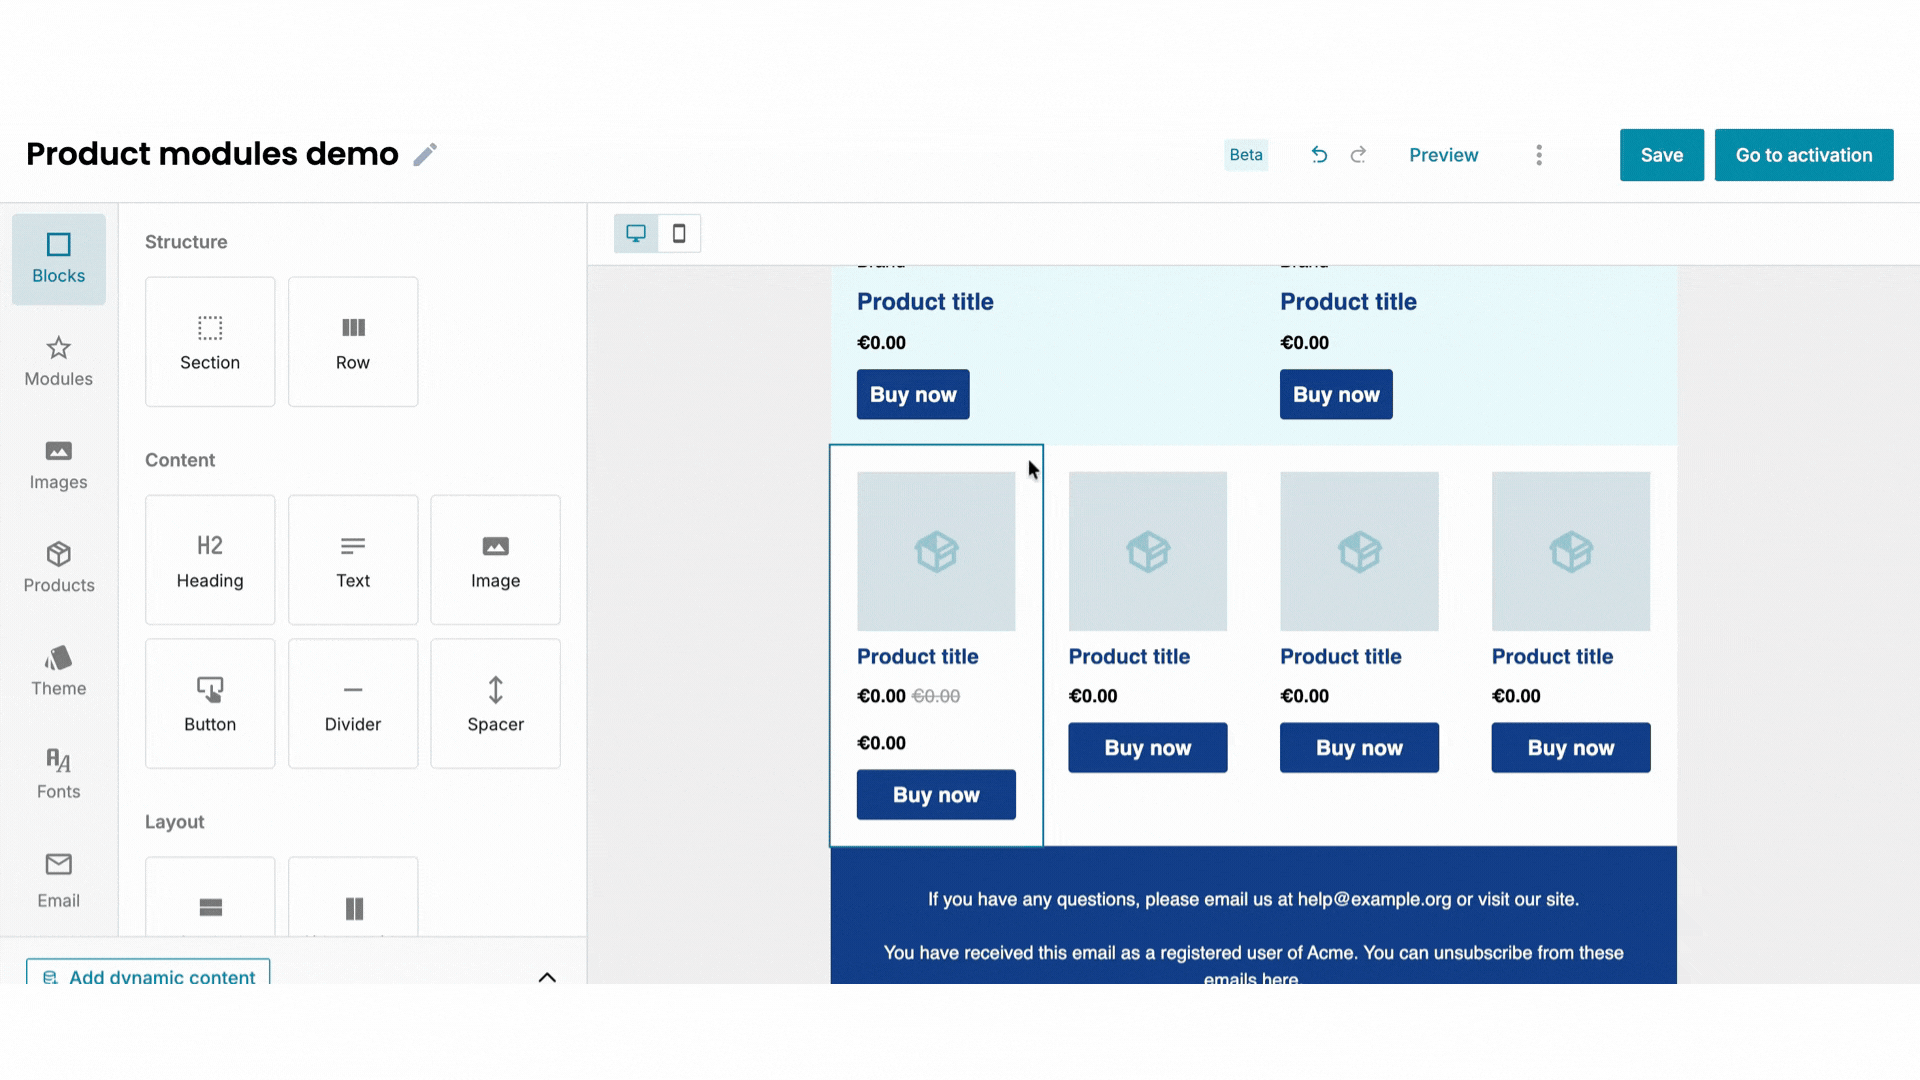
Task: Switch to desktop preview mode
Action: point(636,232)
